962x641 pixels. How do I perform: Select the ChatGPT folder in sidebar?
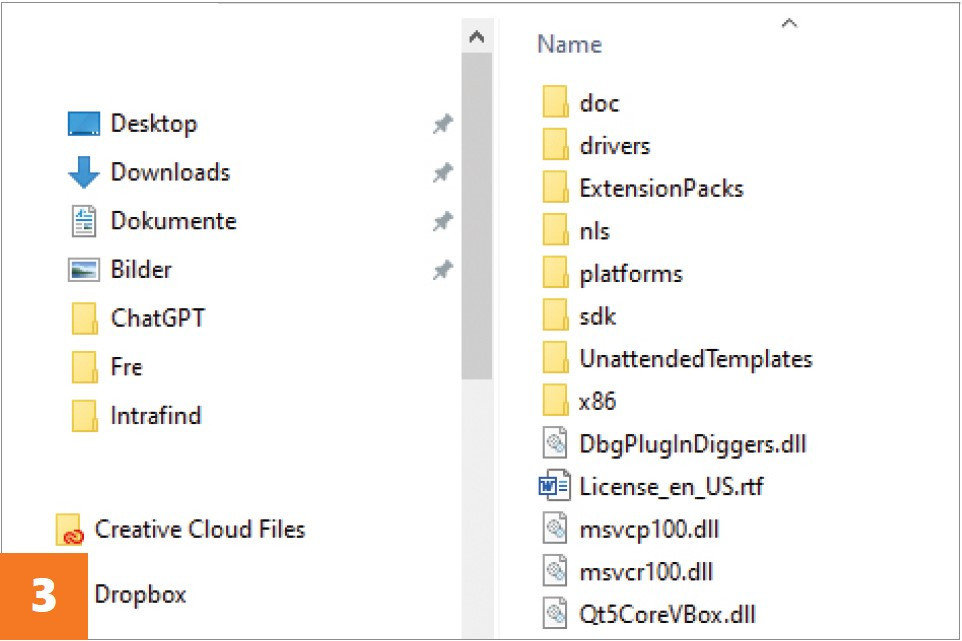[x=138, y=318]
